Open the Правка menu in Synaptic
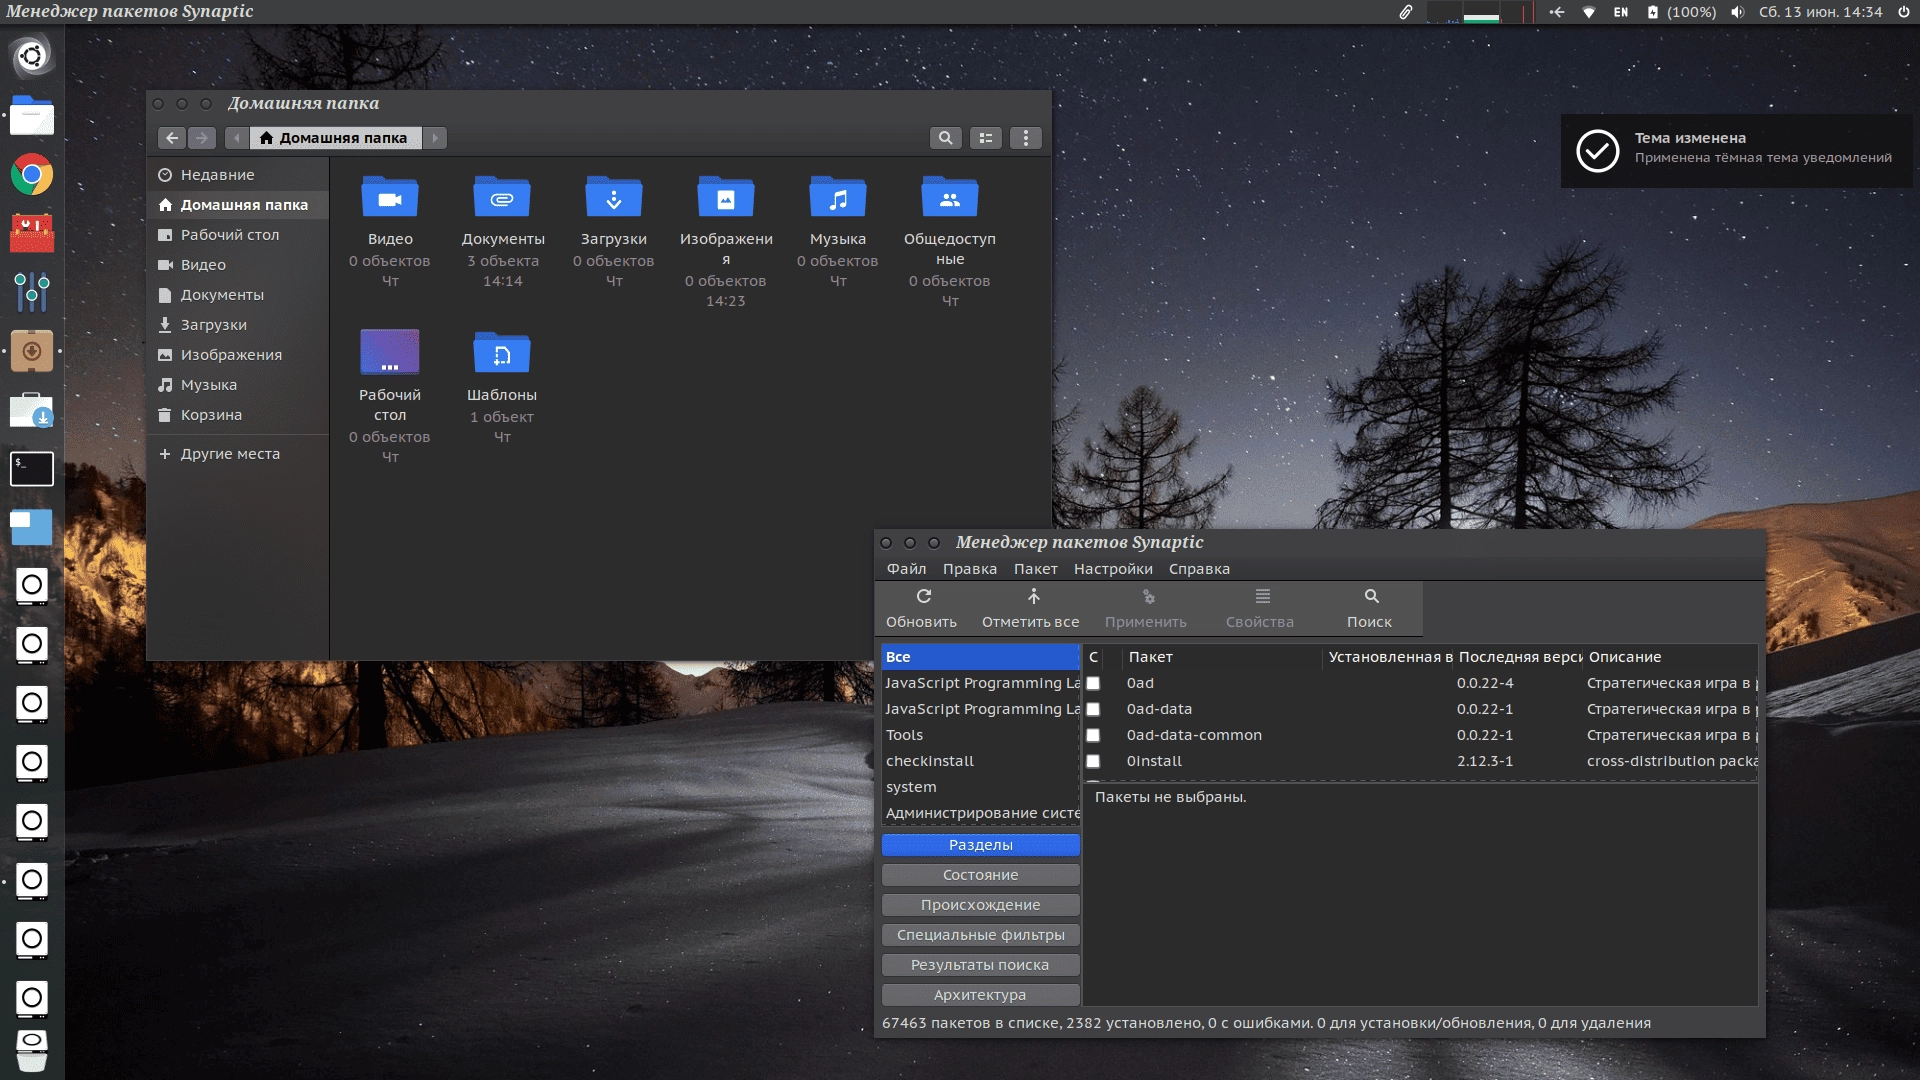Viewport: 1920px width, 1080px height. 969,569
